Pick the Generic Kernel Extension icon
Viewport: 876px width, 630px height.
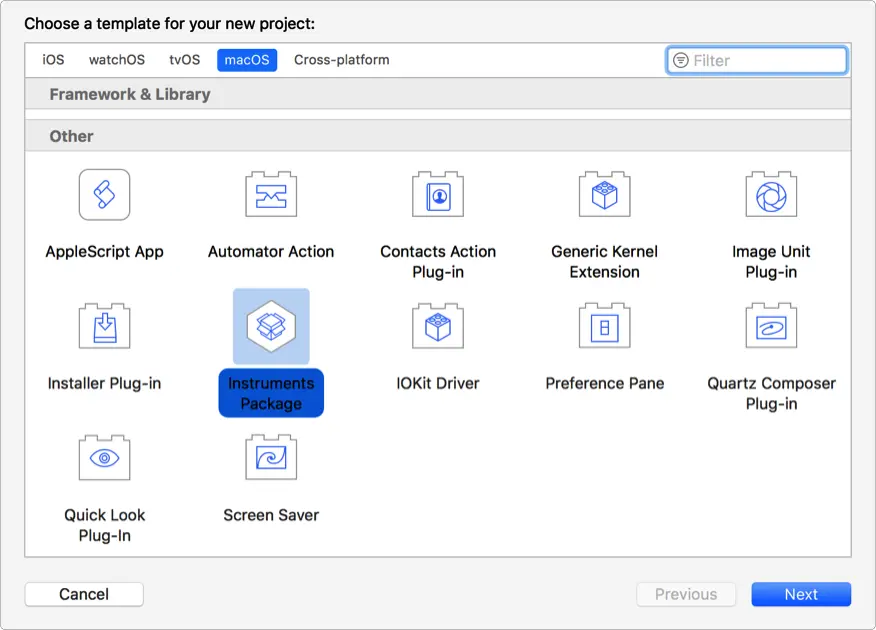click(x=604, y=194)
